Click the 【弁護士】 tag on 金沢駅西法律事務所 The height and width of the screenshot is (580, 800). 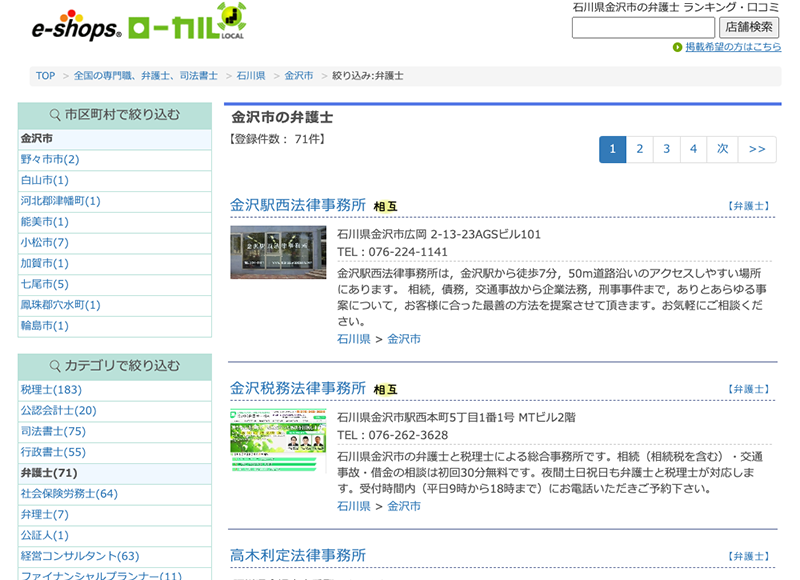point(748,207)
